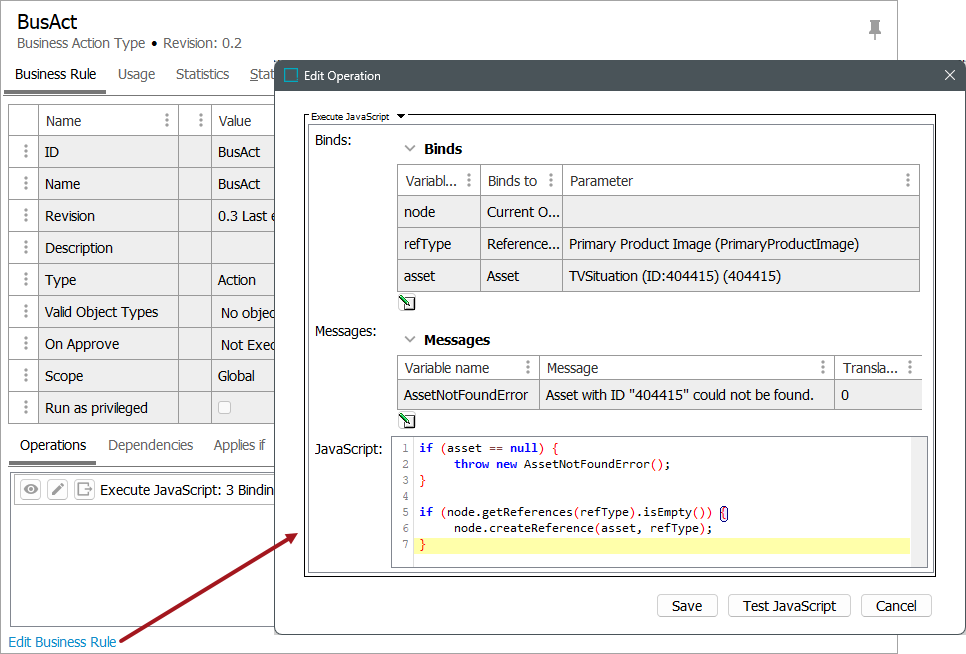Open the Execute JavaScript operation type dropdown
The width and height of the screenshot is (966, 654).
pos(401,117)
